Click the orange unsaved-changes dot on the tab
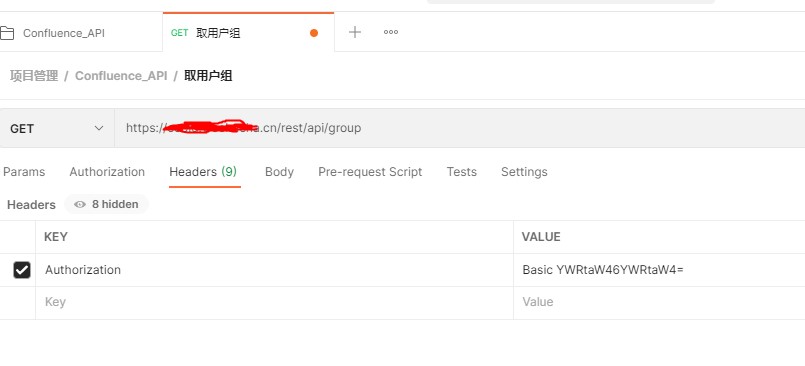 tap(314, 33)
